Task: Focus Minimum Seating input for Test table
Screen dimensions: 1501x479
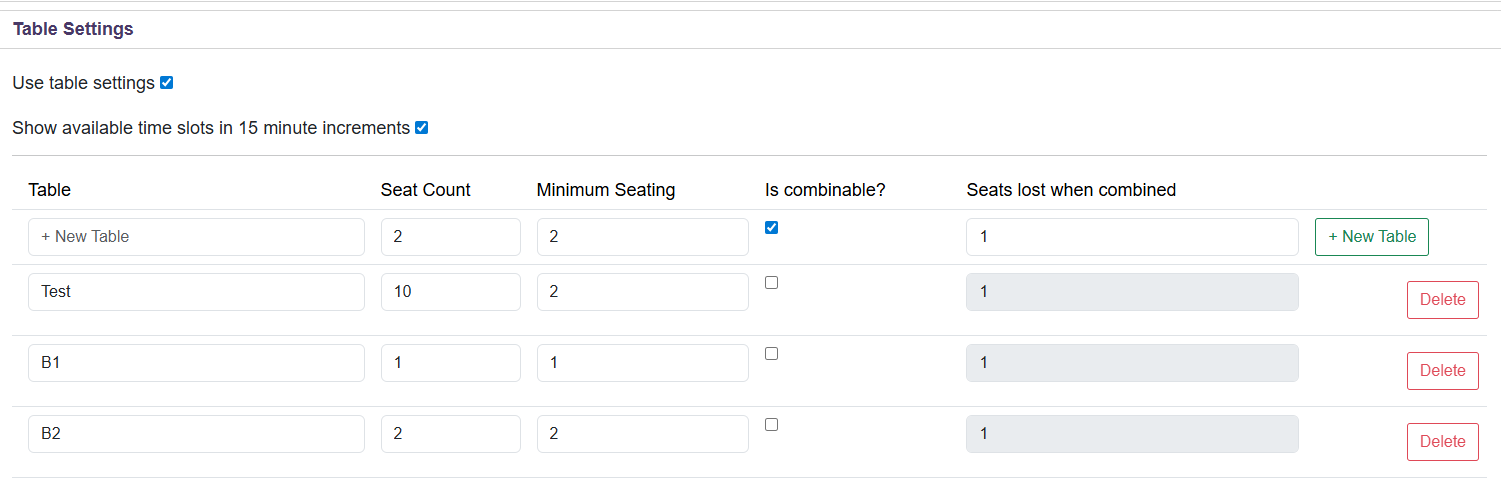Action: [642, 292]
